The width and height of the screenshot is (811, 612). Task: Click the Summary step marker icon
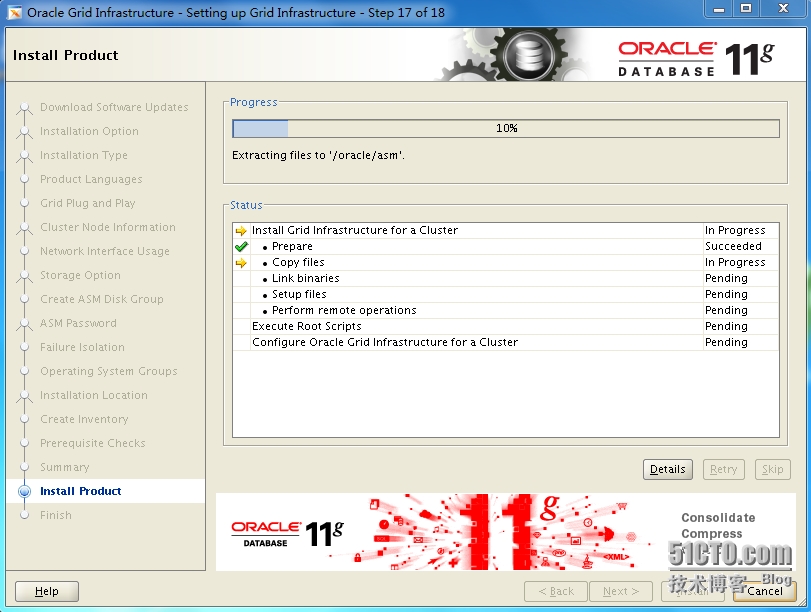point(24,467)
